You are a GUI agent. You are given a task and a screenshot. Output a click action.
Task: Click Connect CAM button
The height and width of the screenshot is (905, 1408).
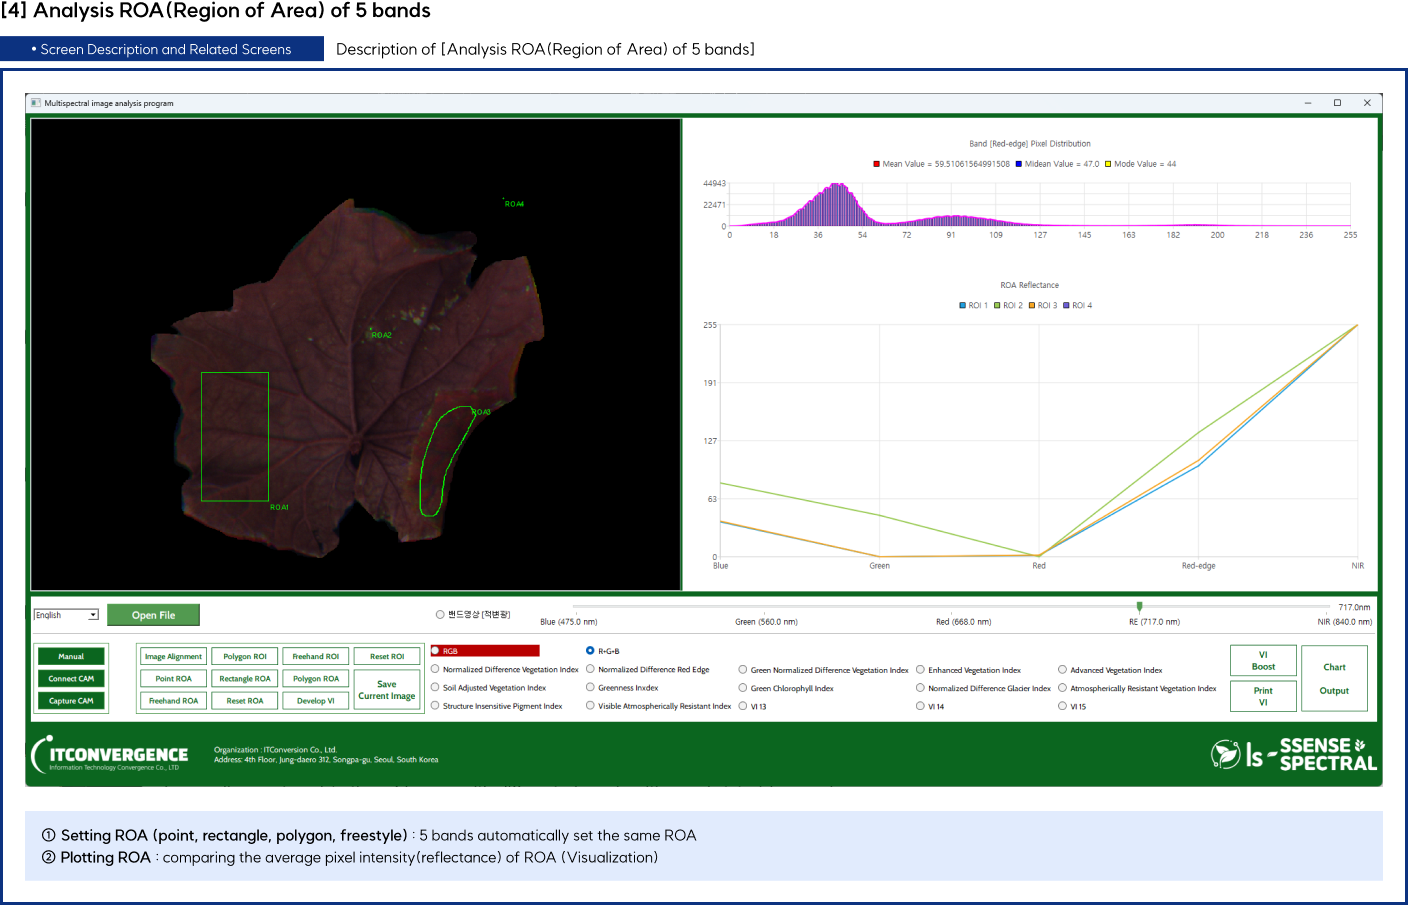pos(71,679)
